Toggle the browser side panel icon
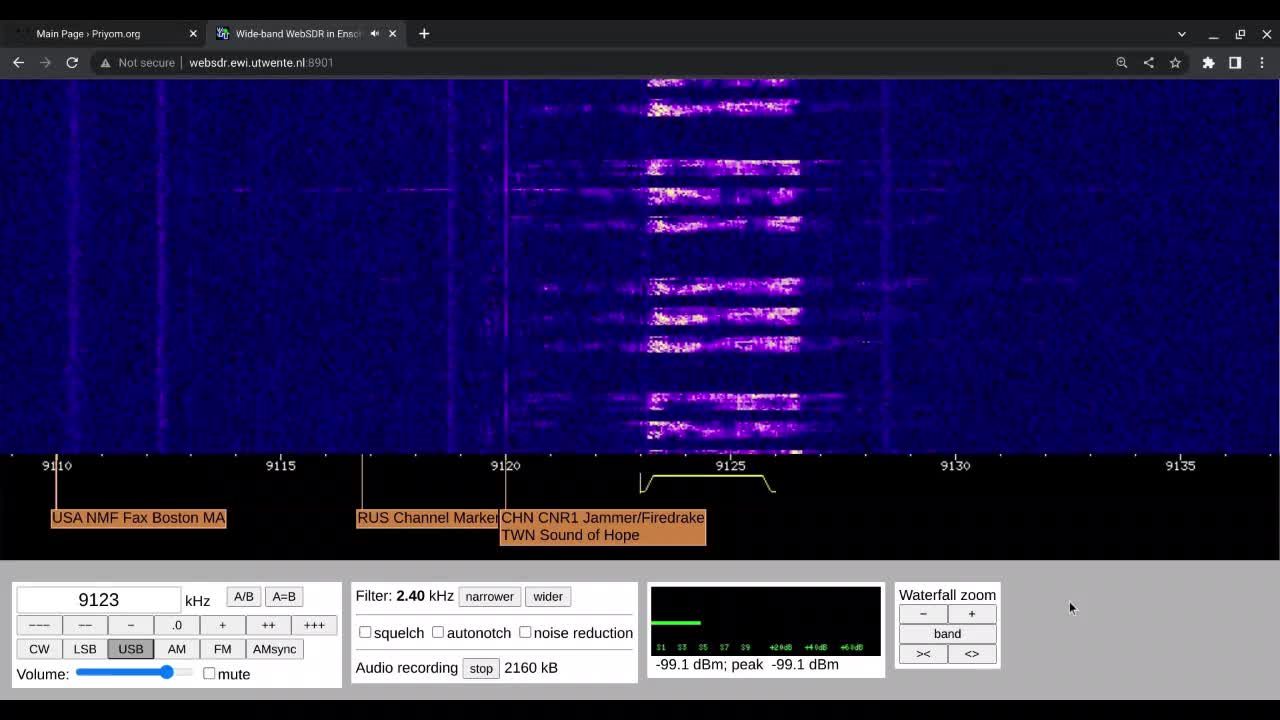The height and width of the screenshot is (720, 1280). coord(1235,62)
